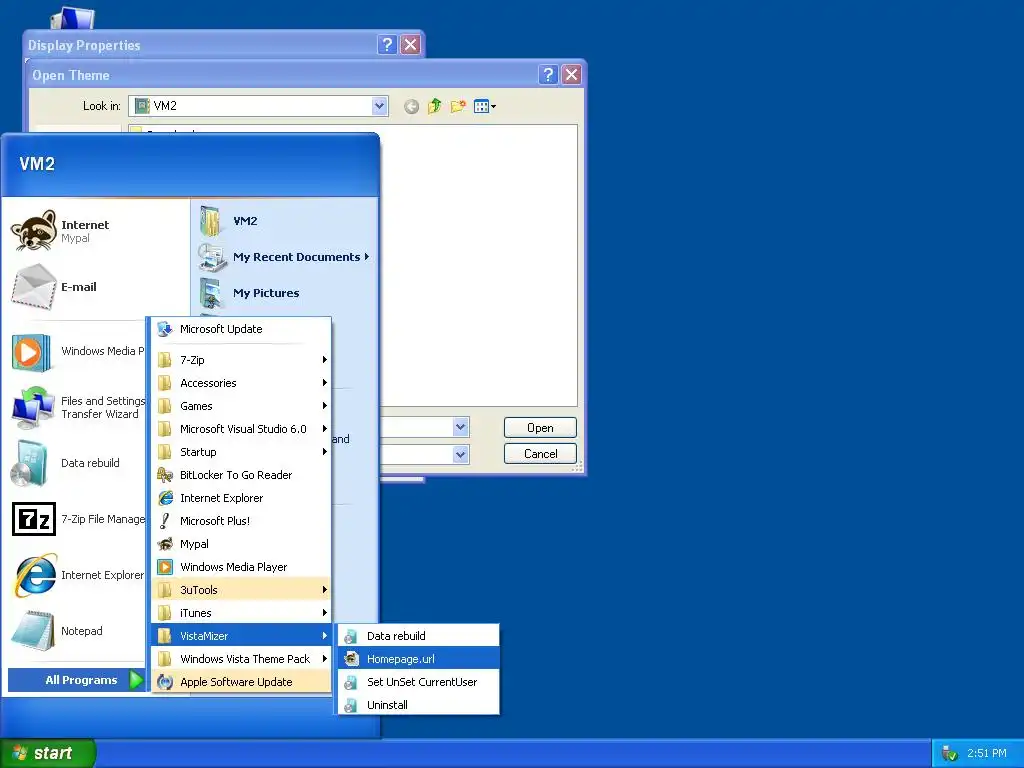This screenshot has width=1024, height=768.
Task: Click the VM2 user name header
Action: click(37, 164)
